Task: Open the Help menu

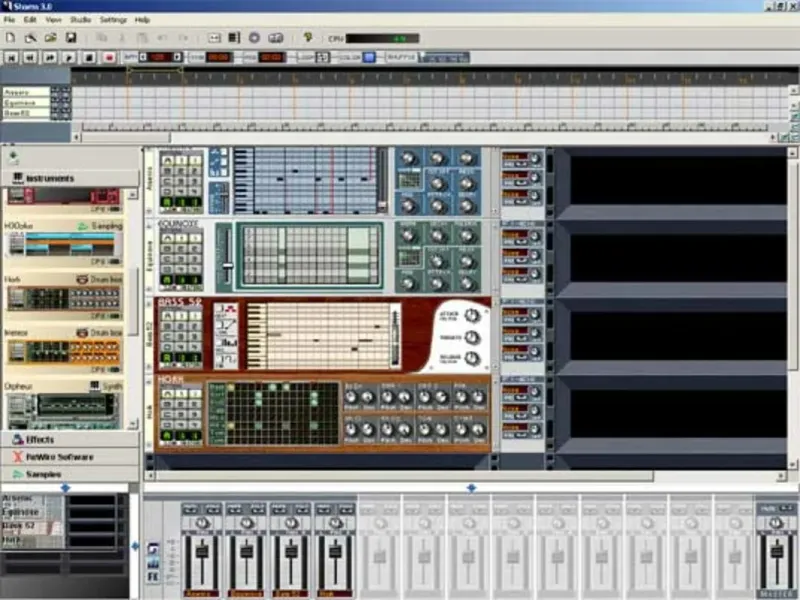Action: pos(142,20)
